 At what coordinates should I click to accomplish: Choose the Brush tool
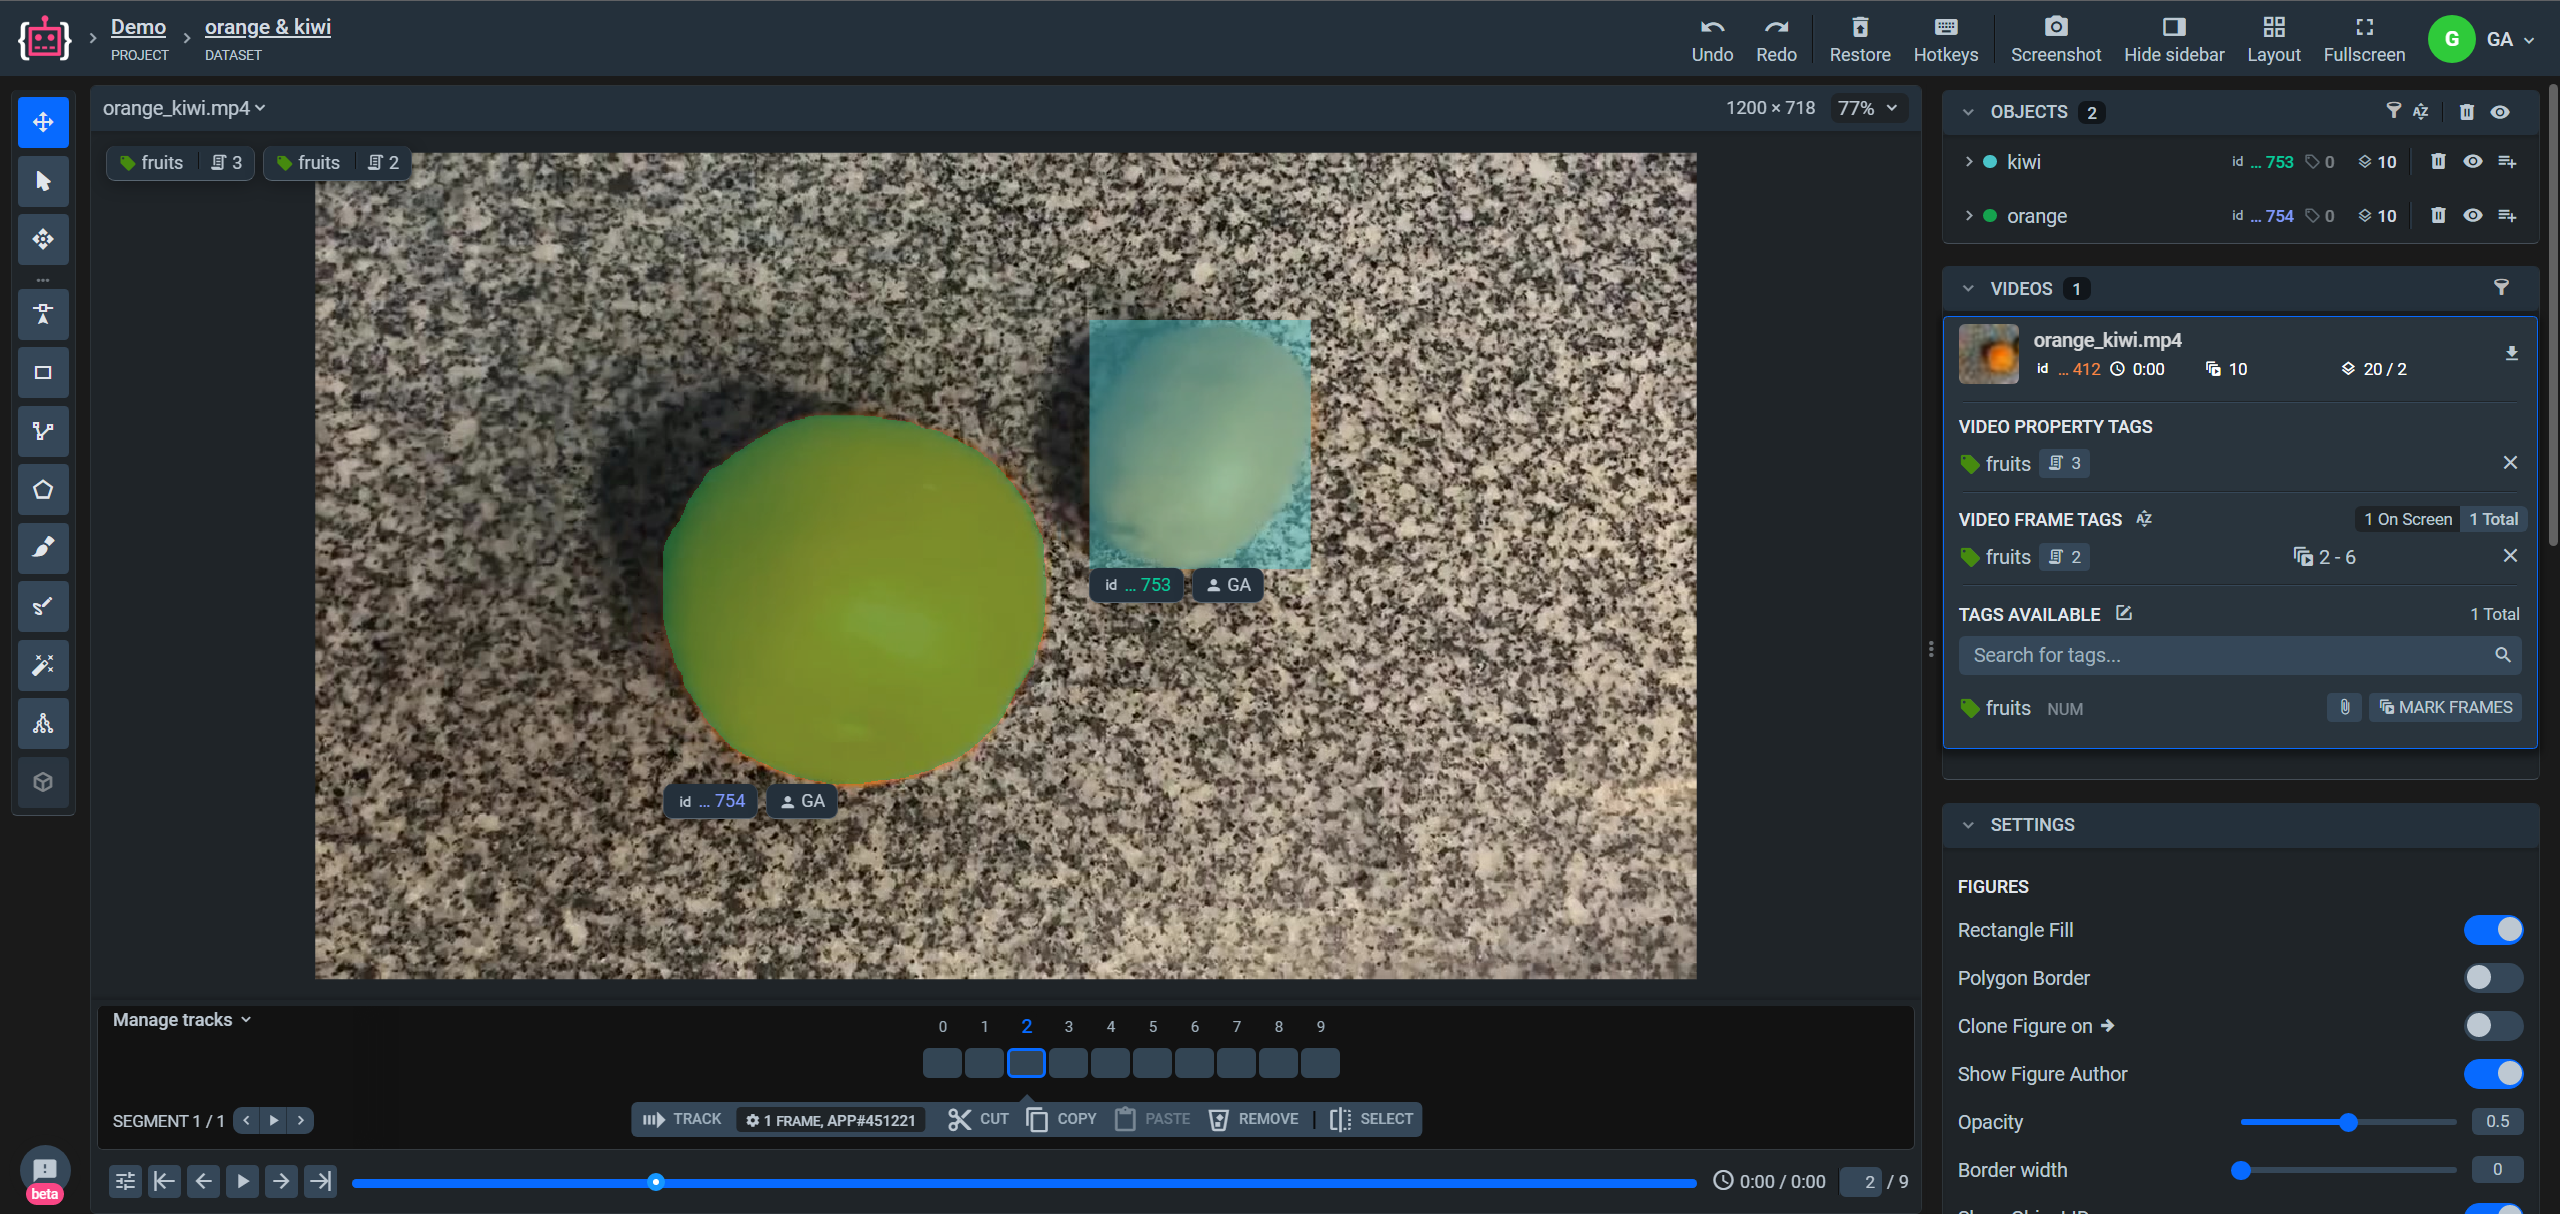point(43,548)
